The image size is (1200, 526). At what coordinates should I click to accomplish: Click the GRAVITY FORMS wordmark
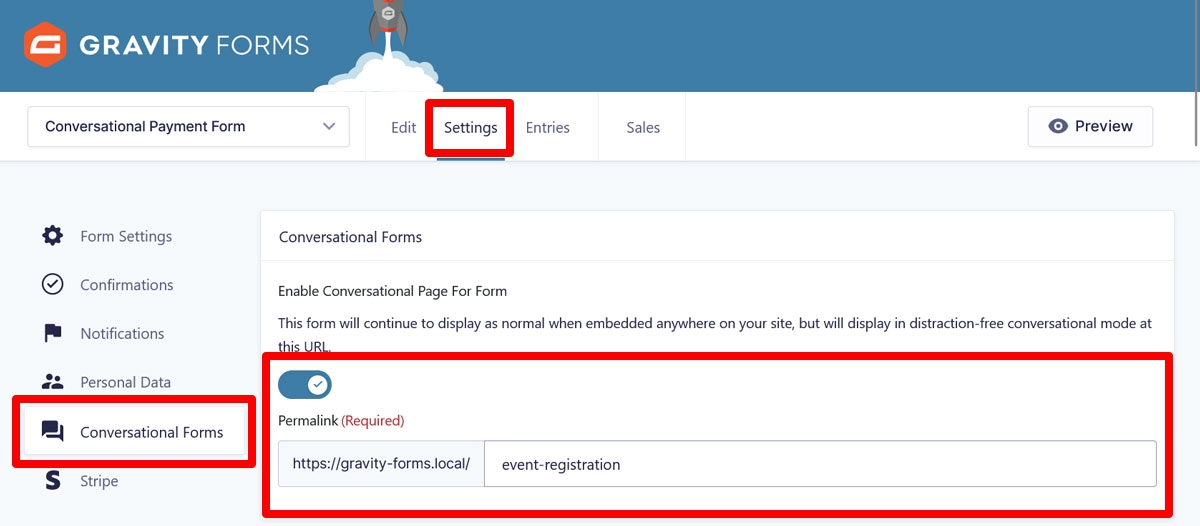pos(194,45)
